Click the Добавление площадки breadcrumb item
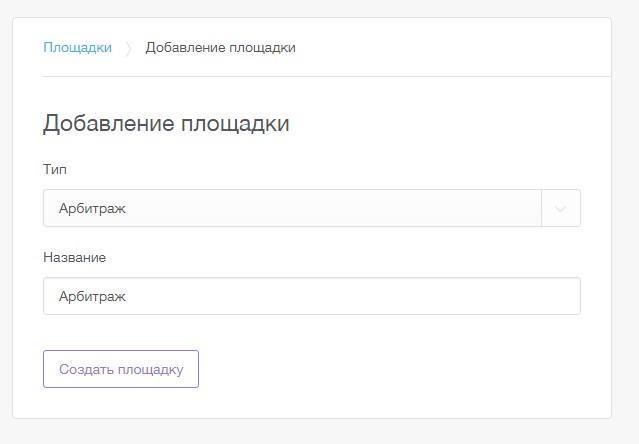This screenshot has width=639, height=444. click(x=220, y=47)
